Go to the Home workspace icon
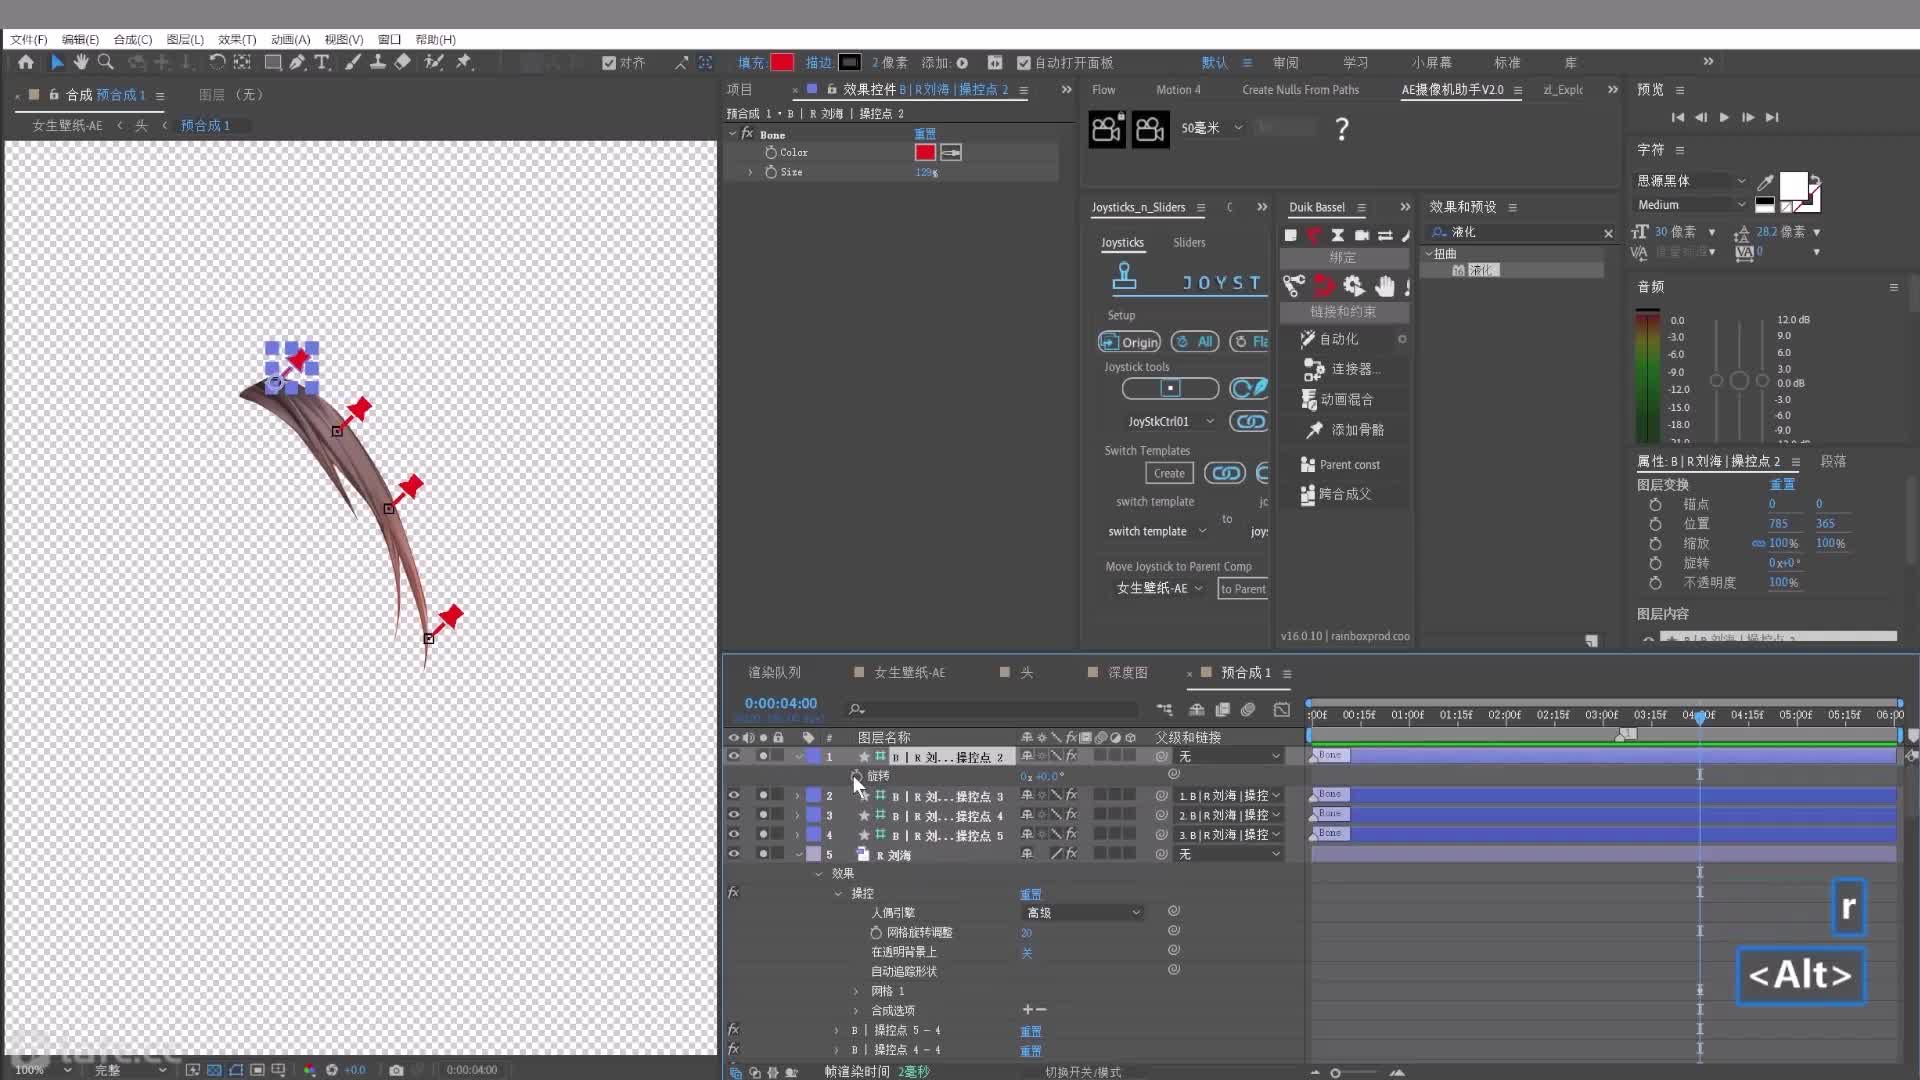The height and width of the screenshot is (1080, 1920). tap(26, 62)
